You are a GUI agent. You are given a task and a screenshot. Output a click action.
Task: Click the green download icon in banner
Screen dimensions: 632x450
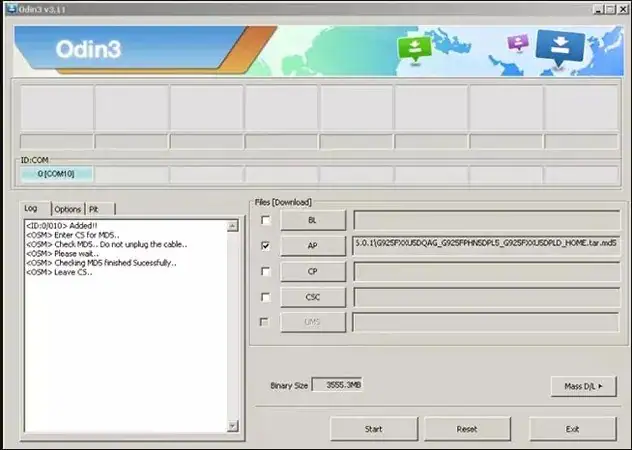pyautogui.click(x=414, y=49)
